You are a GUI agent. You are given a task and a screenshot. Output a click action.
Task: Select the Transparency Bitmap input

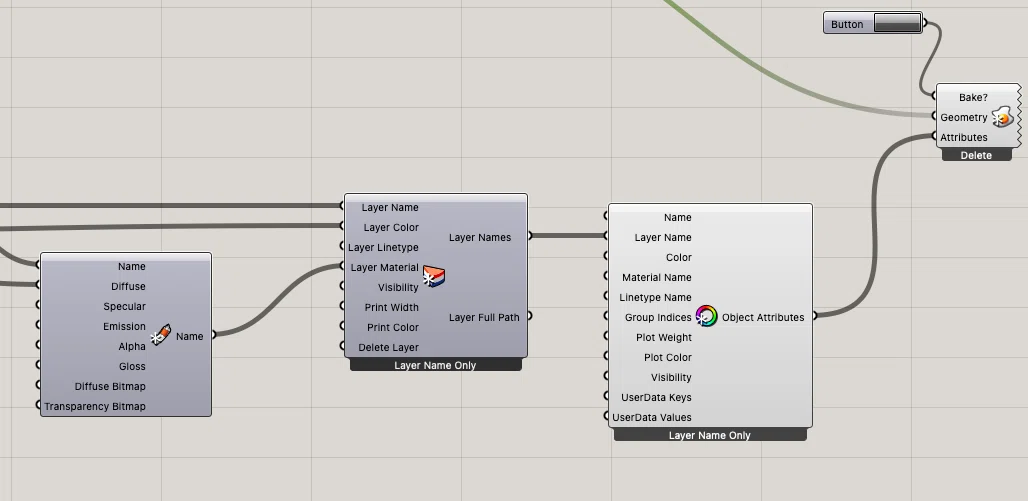point(95,407)
